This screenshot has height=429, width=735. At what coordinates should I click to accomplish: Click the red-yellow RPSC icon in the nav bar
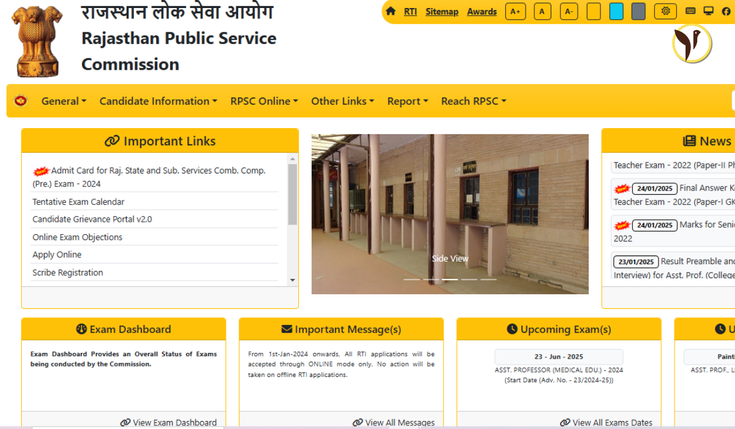click(x=21, y=101)
